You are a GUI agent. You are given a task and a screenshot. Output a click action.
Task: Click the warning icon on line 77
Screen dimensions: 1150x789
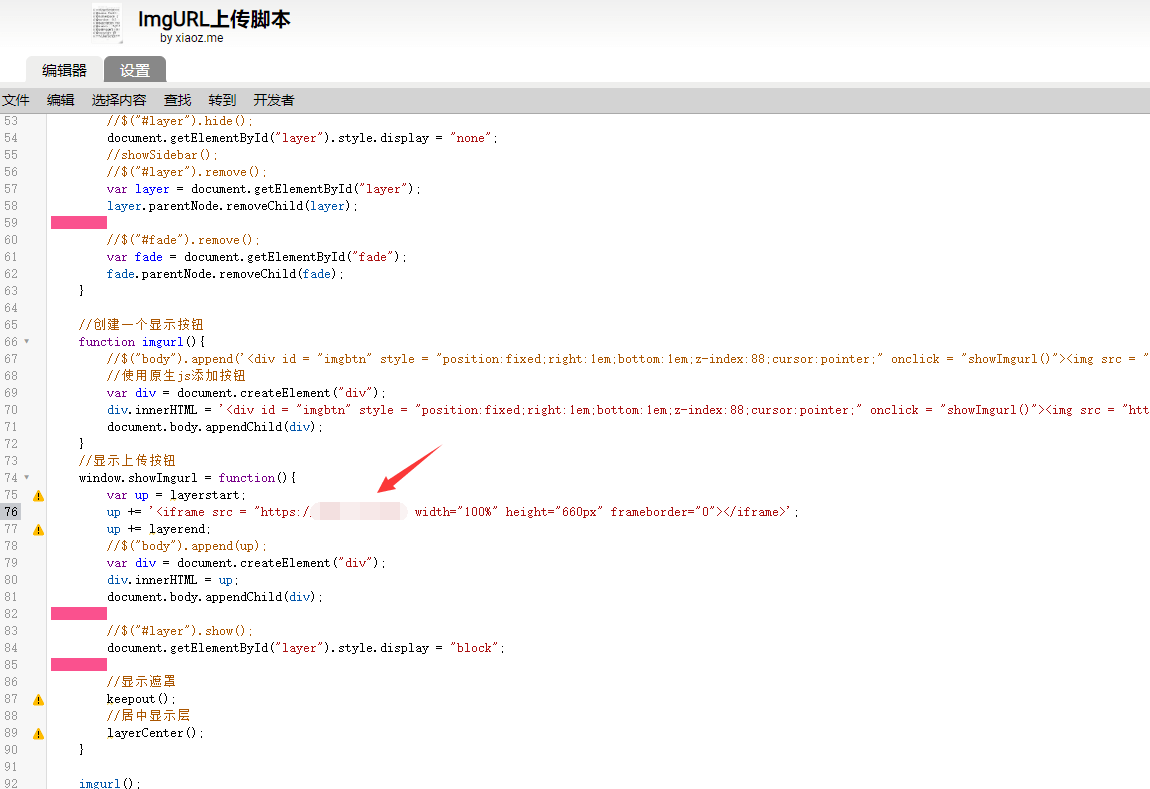(38, 529)
